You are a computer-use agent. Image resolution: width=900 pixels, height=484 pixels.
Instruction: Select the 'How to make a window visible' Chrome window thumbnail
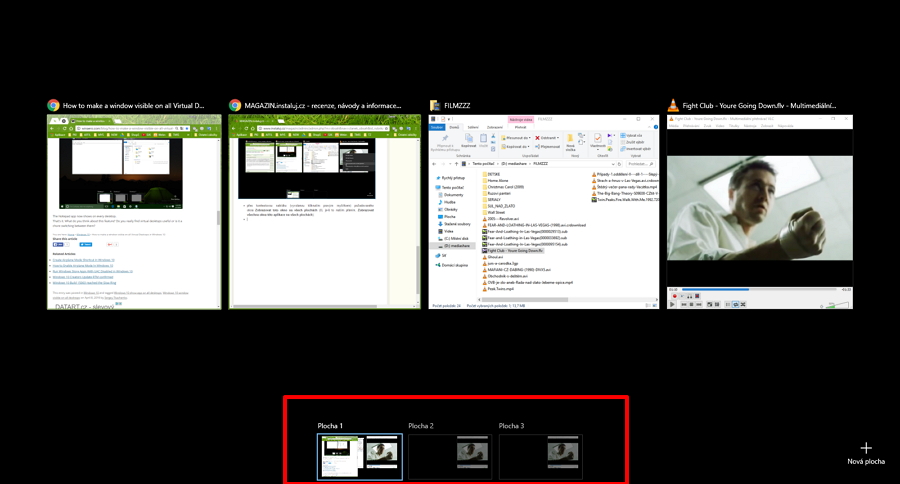pyautogui.click(x=134, y=212)
